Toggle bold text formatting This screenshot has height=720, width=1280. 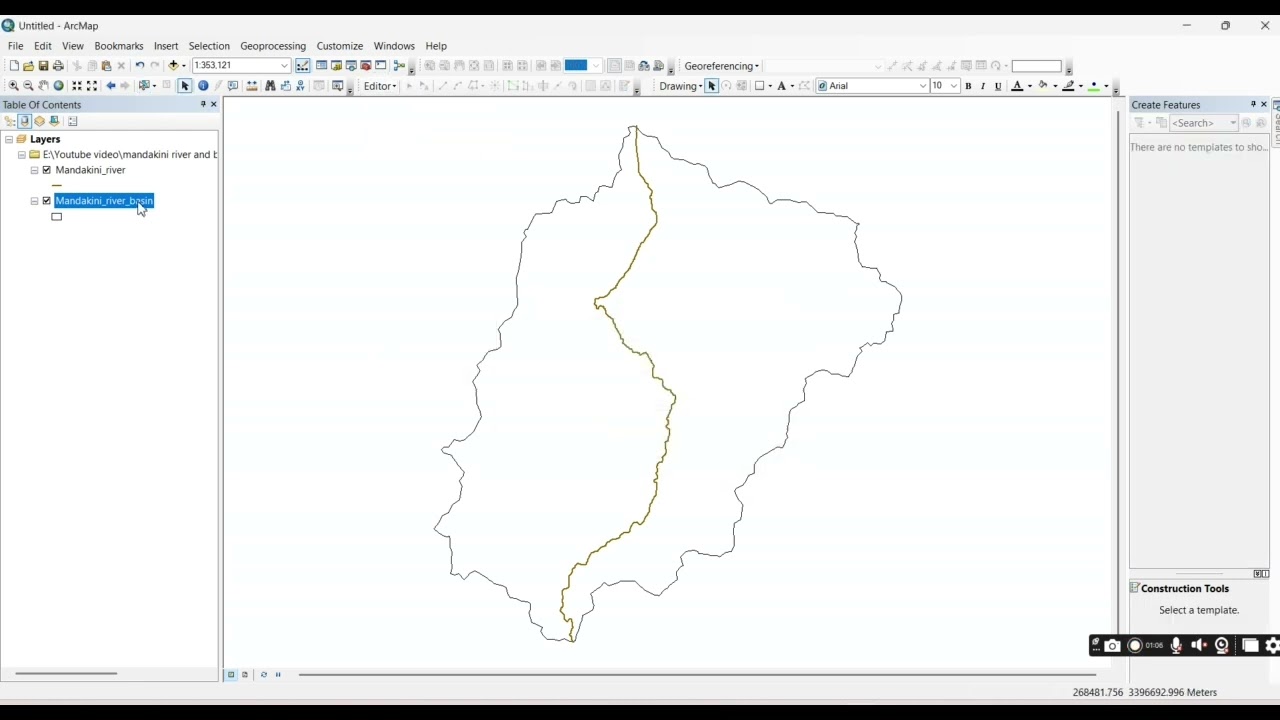point(968,86)
